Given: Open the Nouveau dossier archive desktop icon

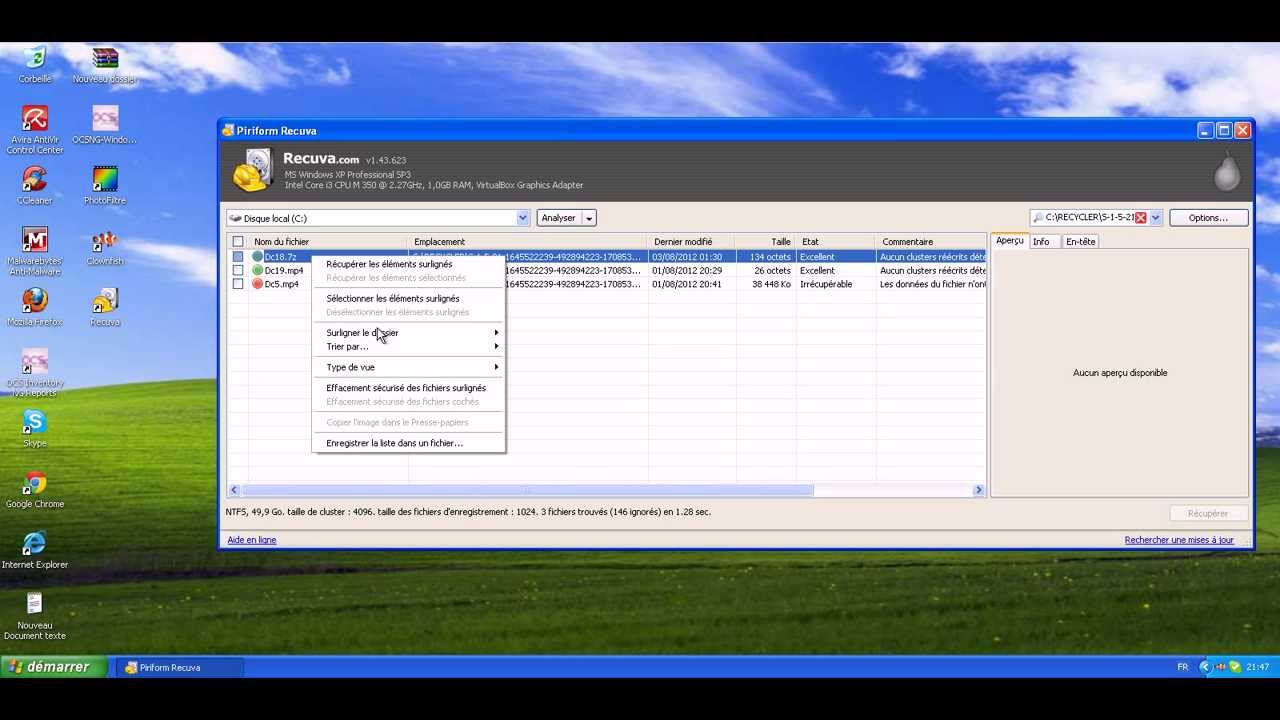Looking at the screenshot, I should 105,65.
